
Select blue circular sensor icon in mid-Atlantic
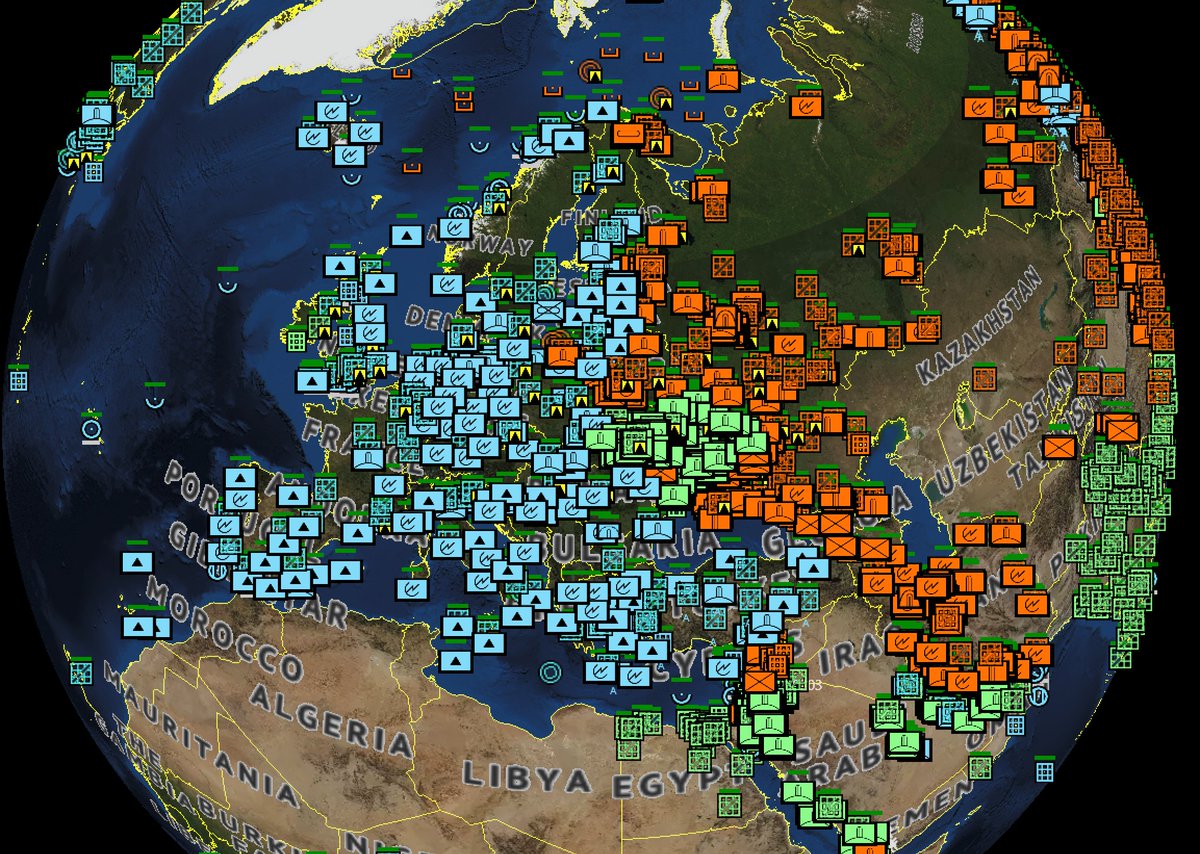(92, 430)
